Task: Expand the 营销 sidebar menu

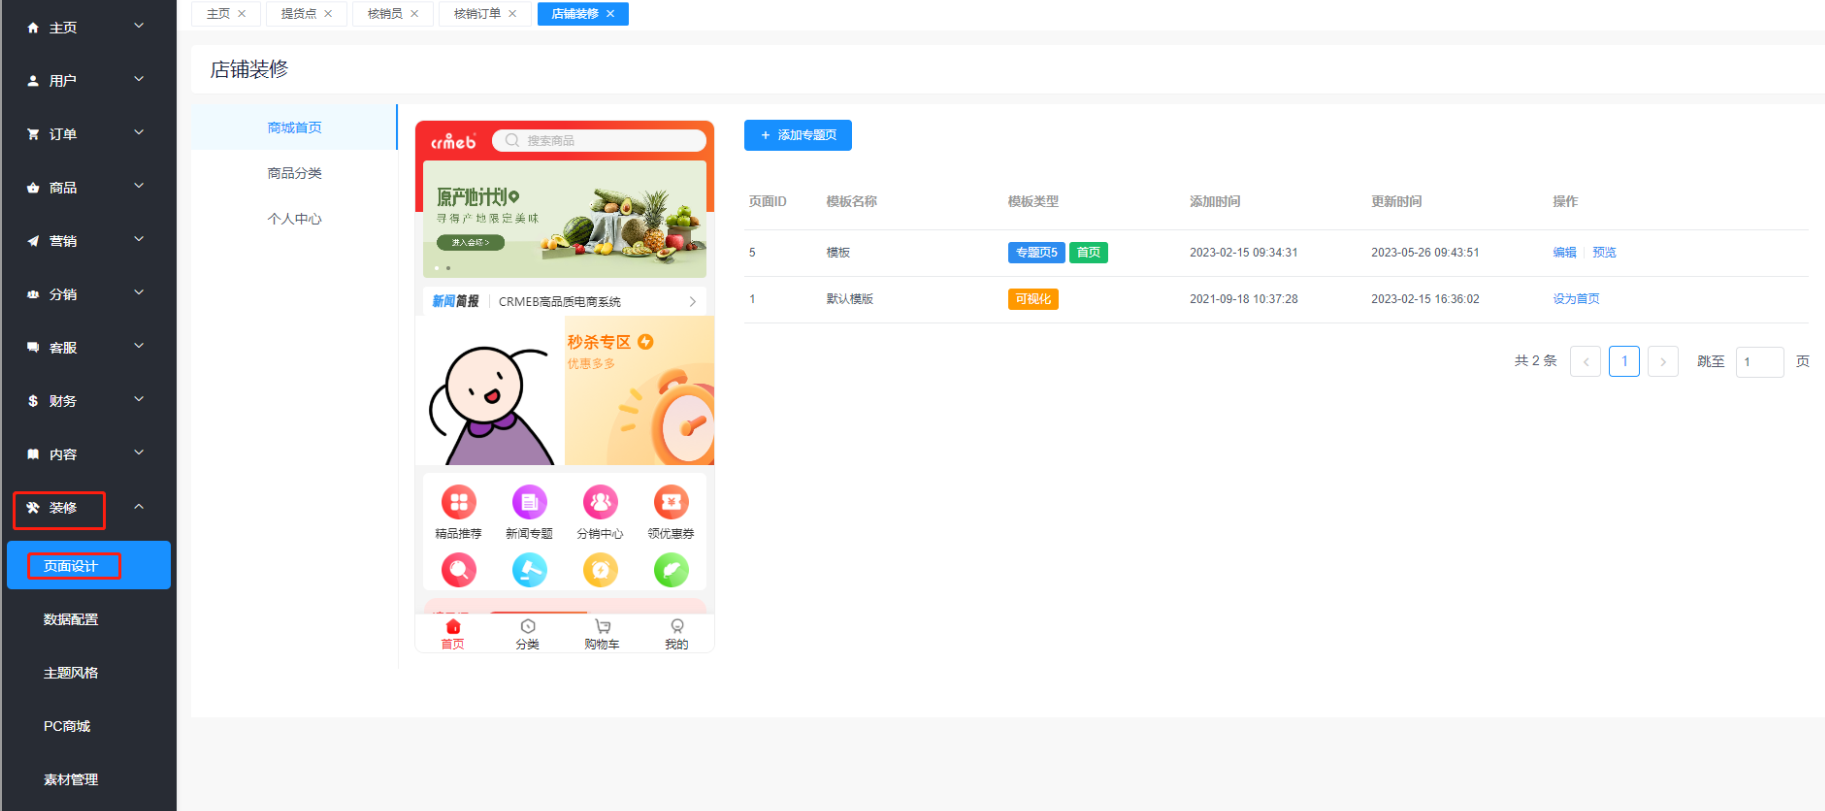Action: click(86, 241)
